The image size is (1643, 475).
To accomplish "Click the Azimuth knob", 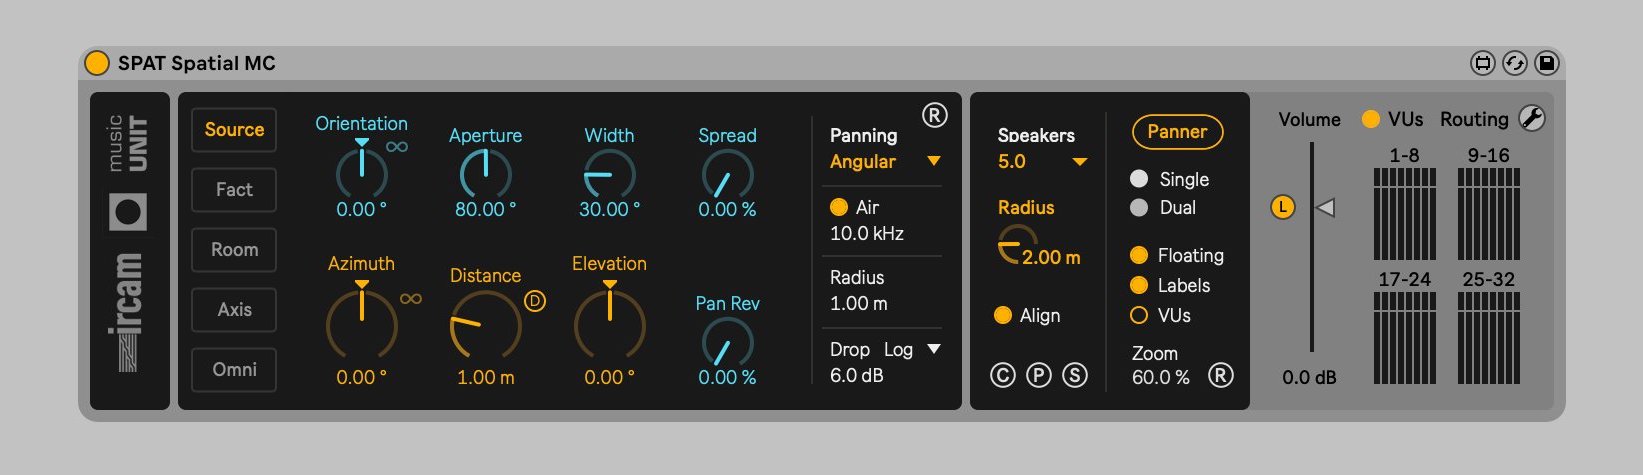I will click(361, 322).
